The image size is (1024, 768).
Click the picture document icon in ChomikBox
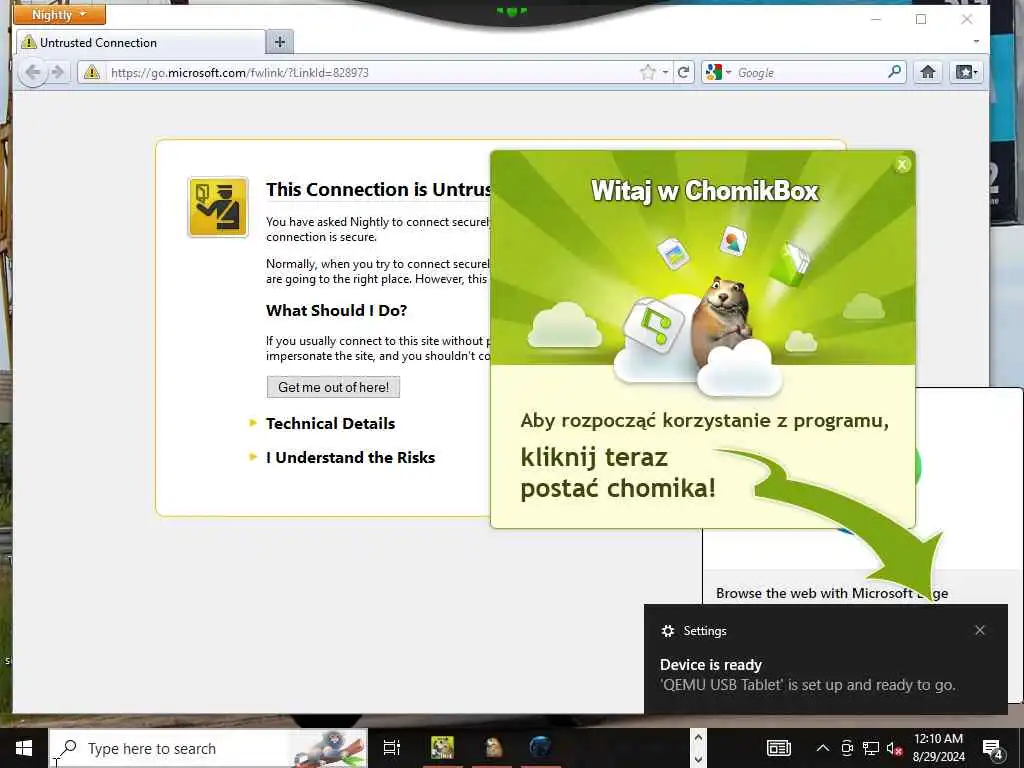click(673, 254)
